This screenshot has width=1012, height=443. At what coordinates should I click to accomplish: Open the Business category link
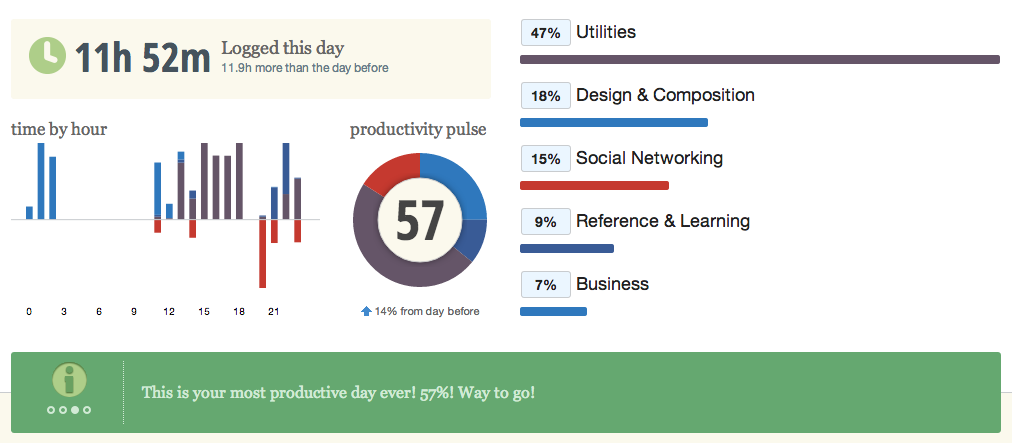point(612,285)
